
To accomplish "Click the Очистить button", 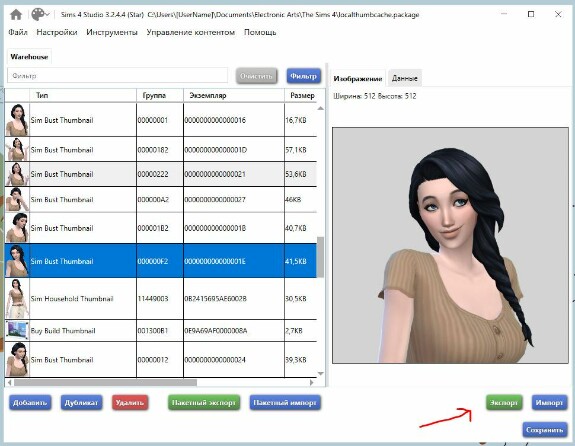I will point(256,76).
